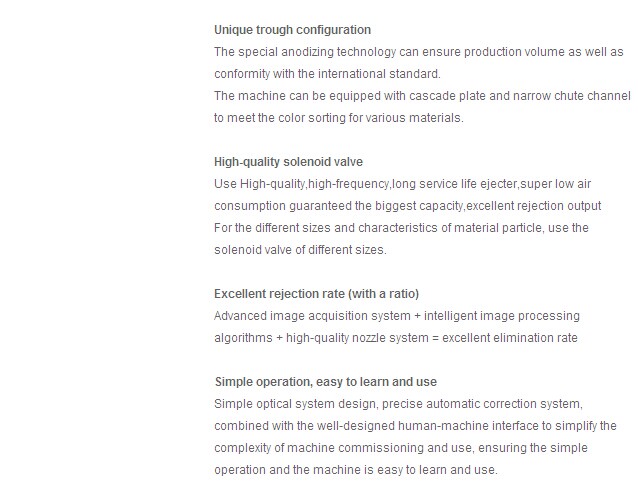Click the line starting 'consumption guaranteed the biggest capacity'

(408, 206)
